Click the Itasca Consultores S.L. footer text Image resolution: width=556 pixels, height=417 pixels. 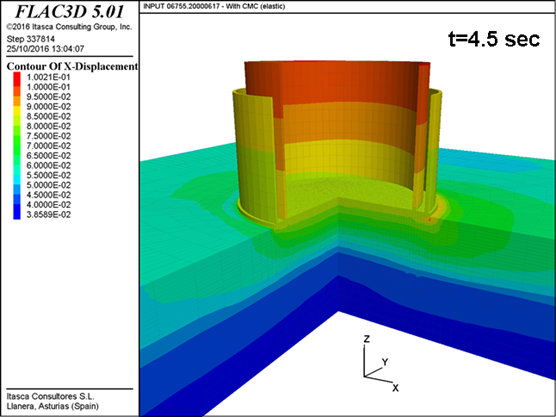coord(50,396)
